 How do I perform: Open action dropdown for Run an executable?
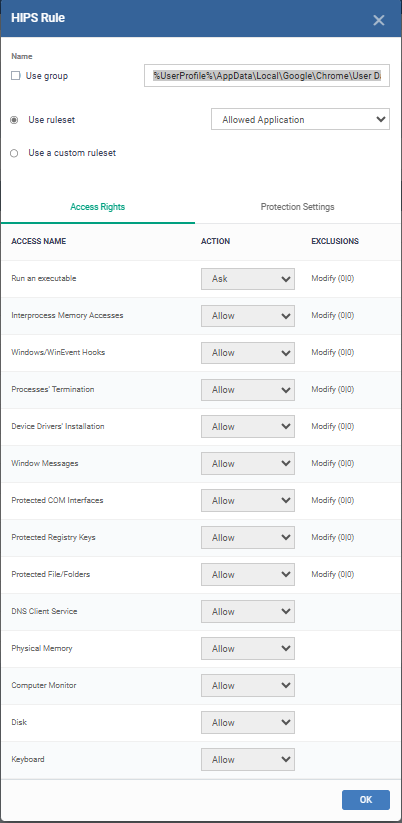pos(248,279)
